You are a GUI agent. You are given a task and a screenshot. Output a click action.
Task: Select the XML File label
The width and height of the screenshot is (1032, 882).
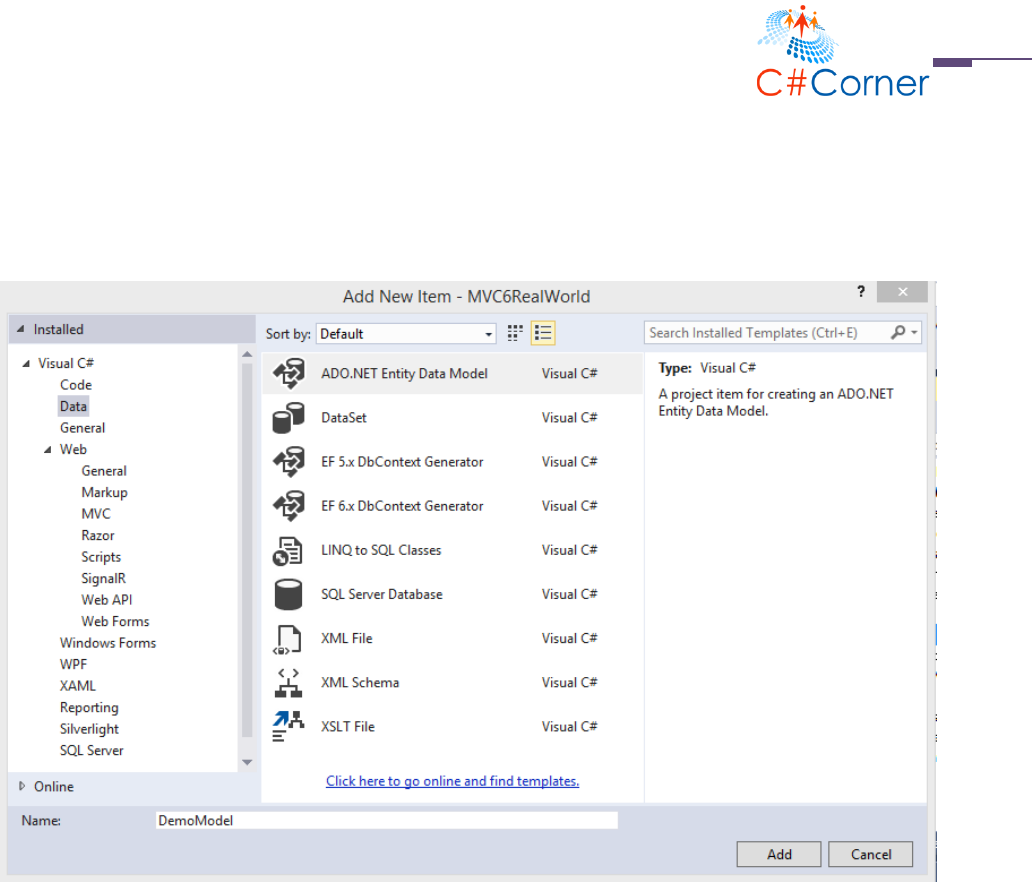[x=347, y=638]
